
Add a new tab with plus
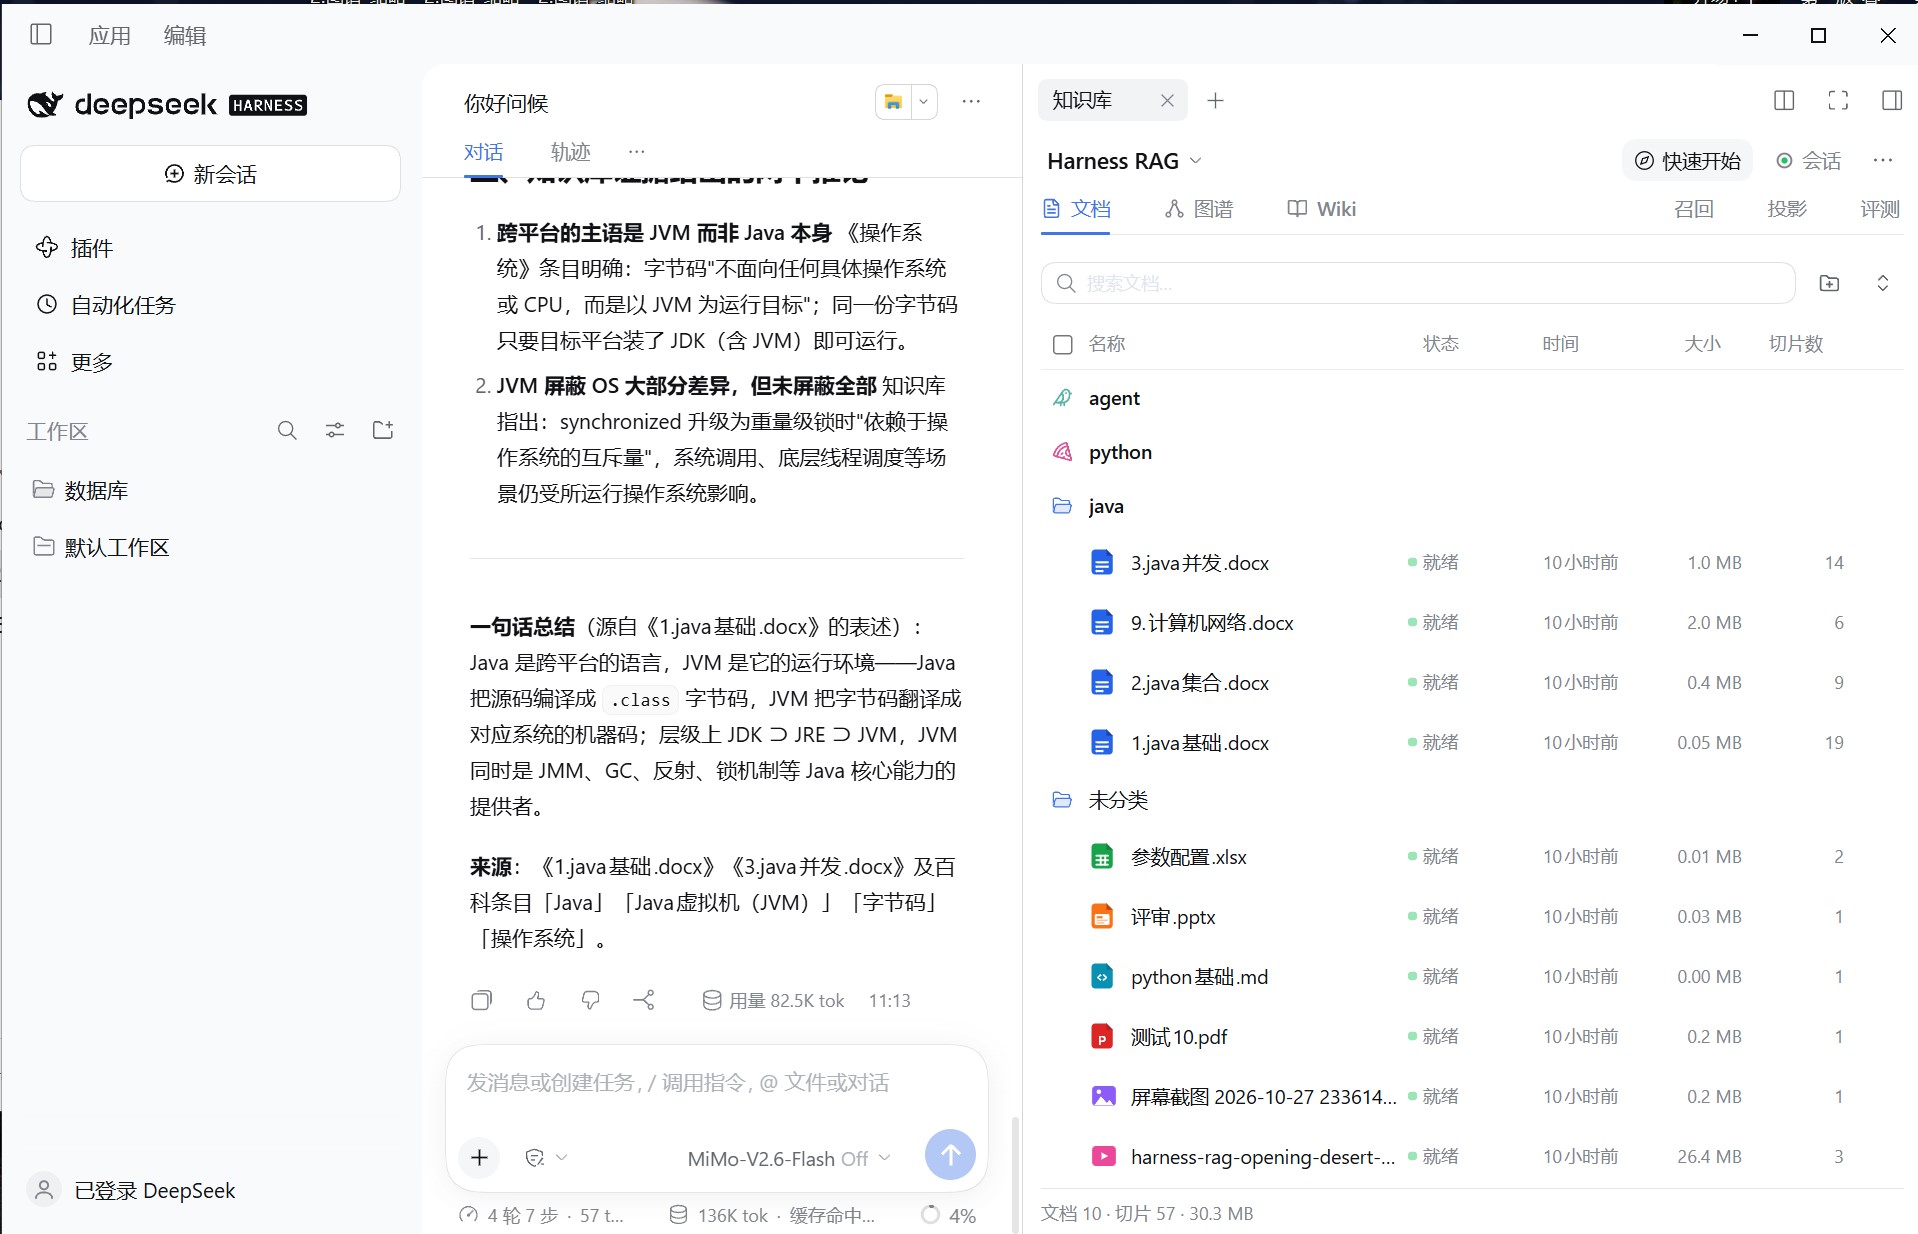point(1215,100)
